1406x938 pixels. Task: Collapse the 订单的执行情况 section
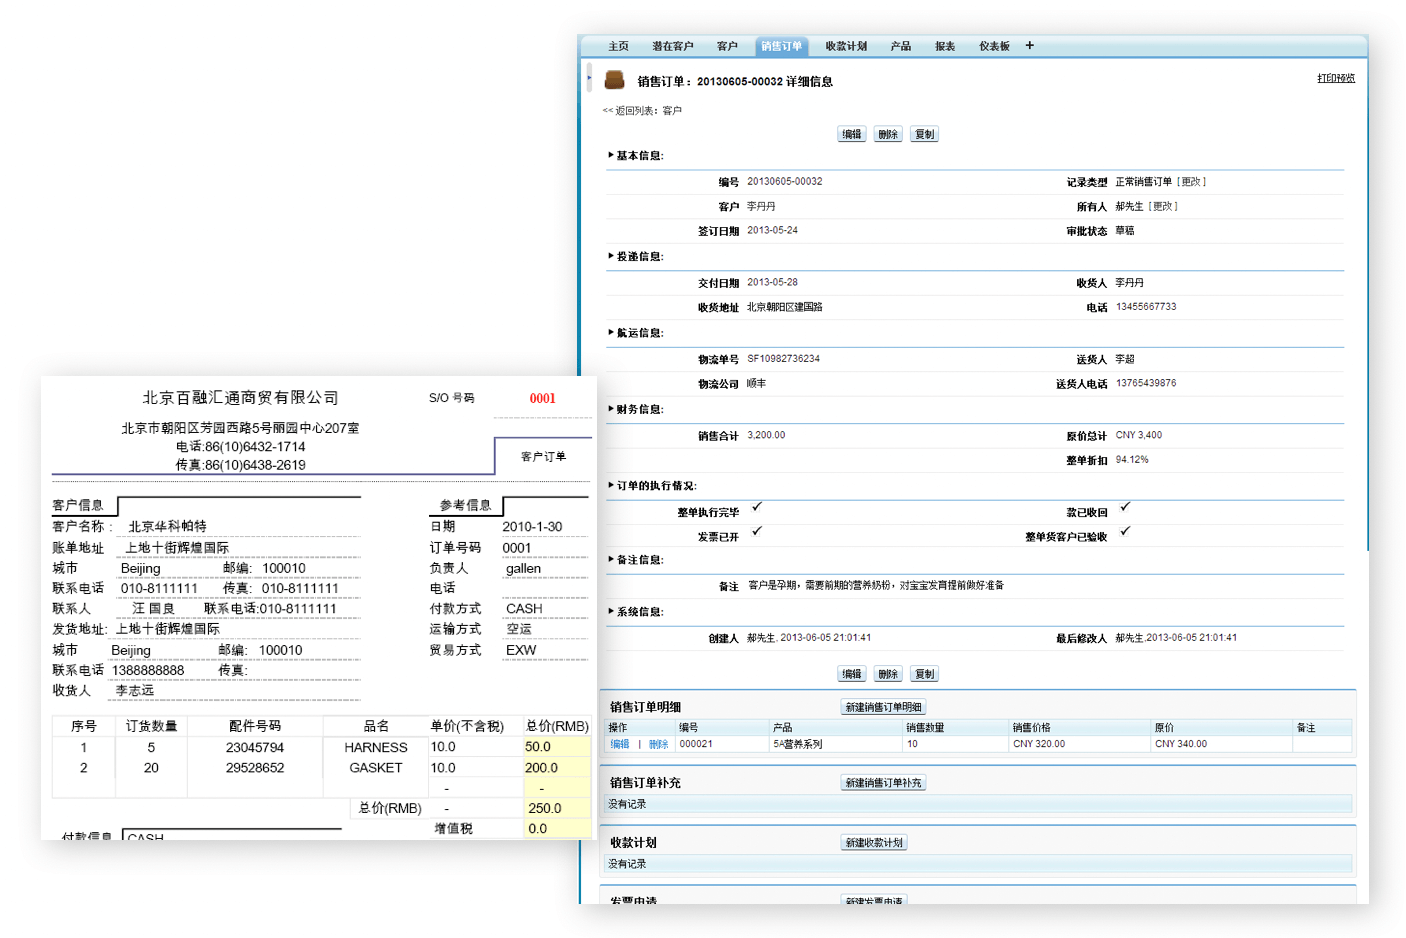click(611, 485)
